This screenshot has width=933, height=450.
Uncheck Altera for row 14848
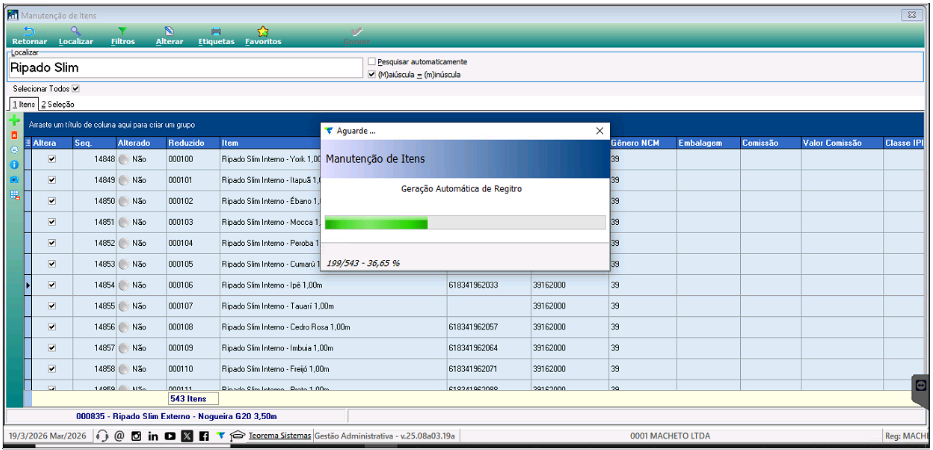[x=52, y=159]
